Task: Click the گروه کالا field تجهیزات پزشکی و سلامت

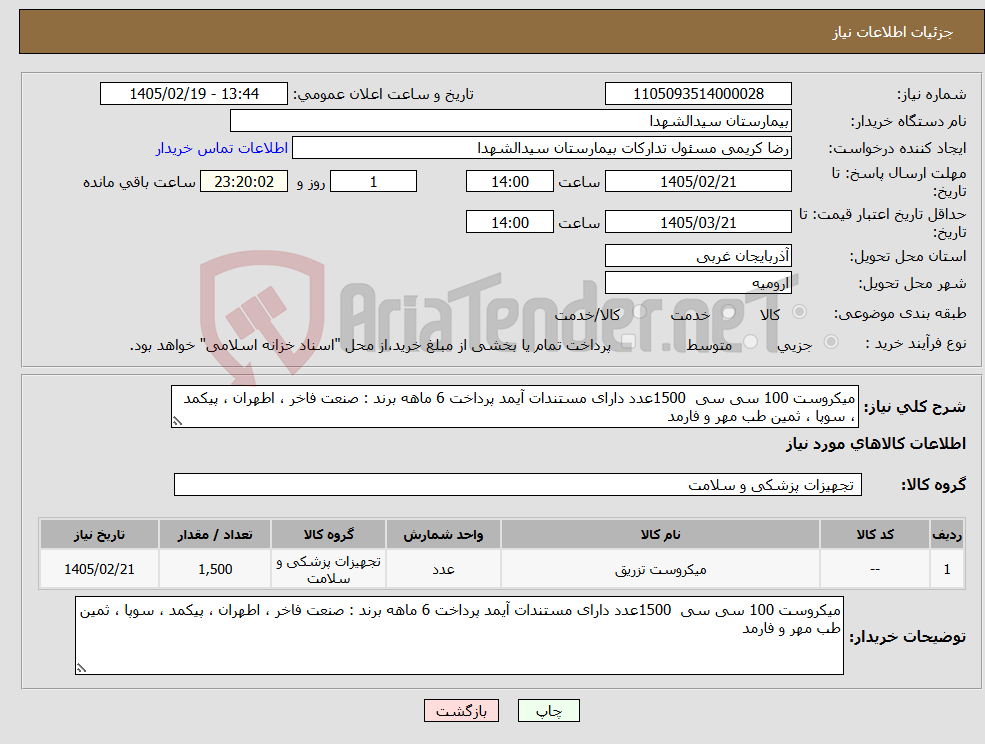Action: pyautogui.click(x=518, y=484)
